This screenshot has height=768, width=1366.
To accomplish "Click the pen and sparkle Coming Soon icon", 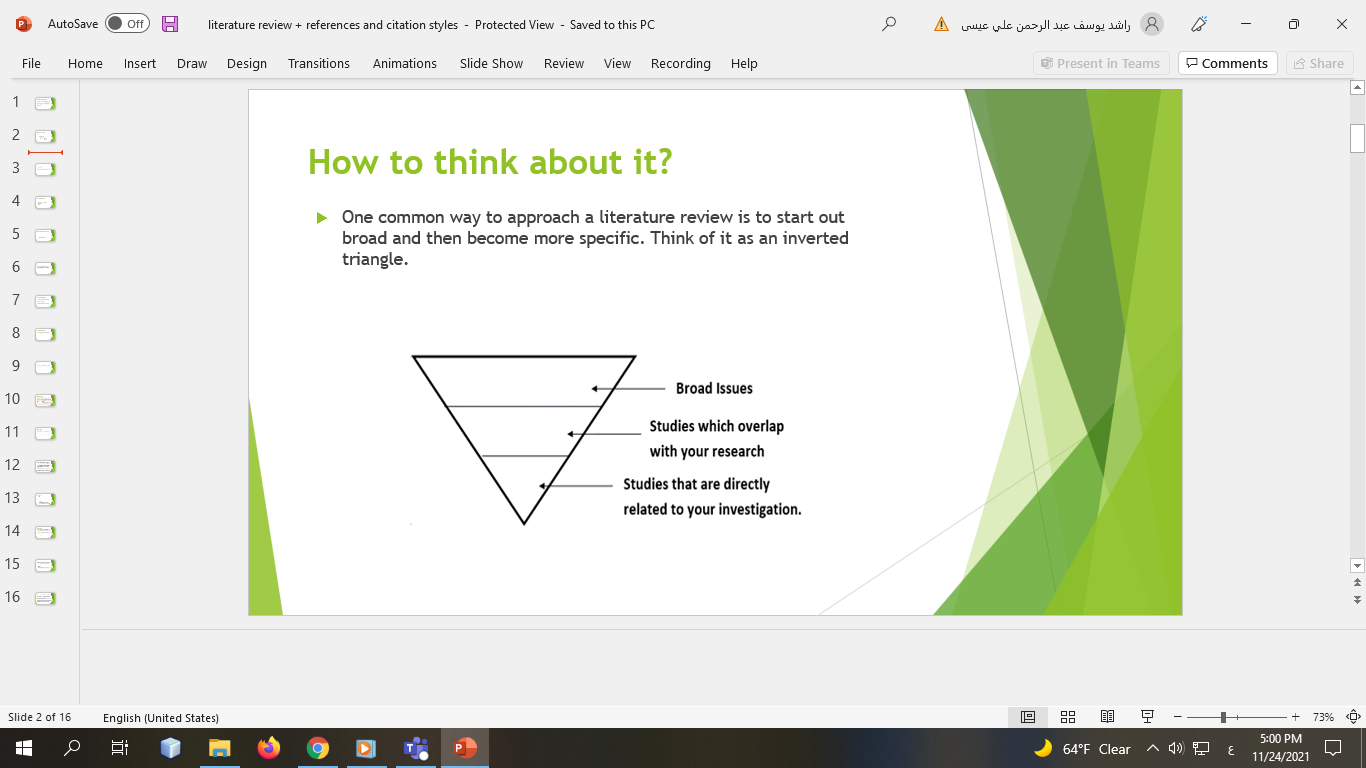I will pyautogui.click(x=1200, y=24).
